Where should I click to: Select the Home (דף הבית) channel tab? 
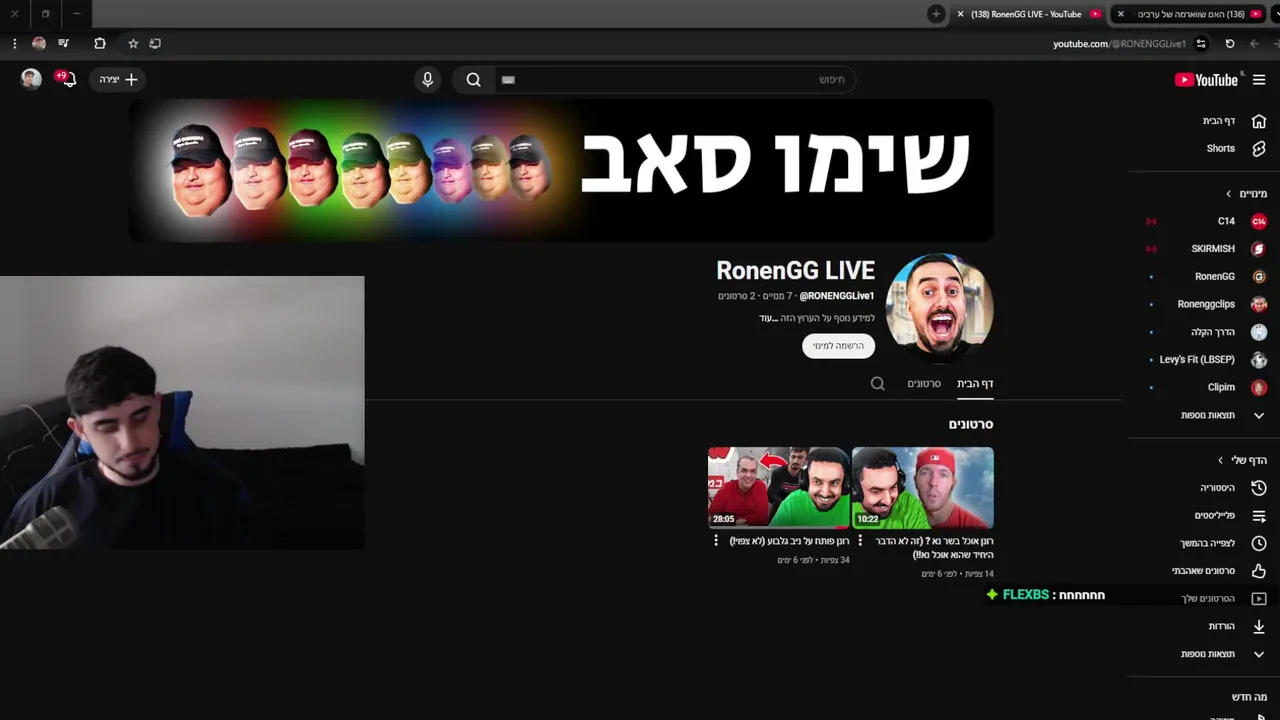pos(975,383)
